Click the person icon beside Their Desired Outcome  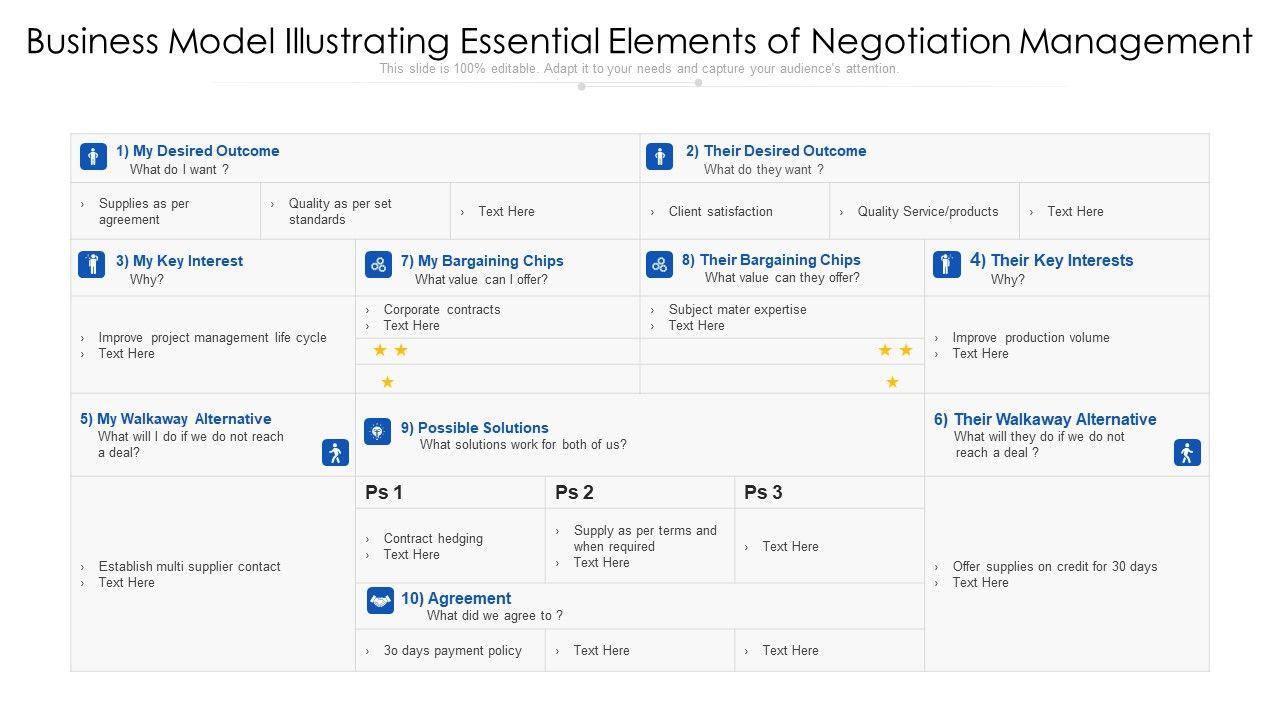point(659,157)
